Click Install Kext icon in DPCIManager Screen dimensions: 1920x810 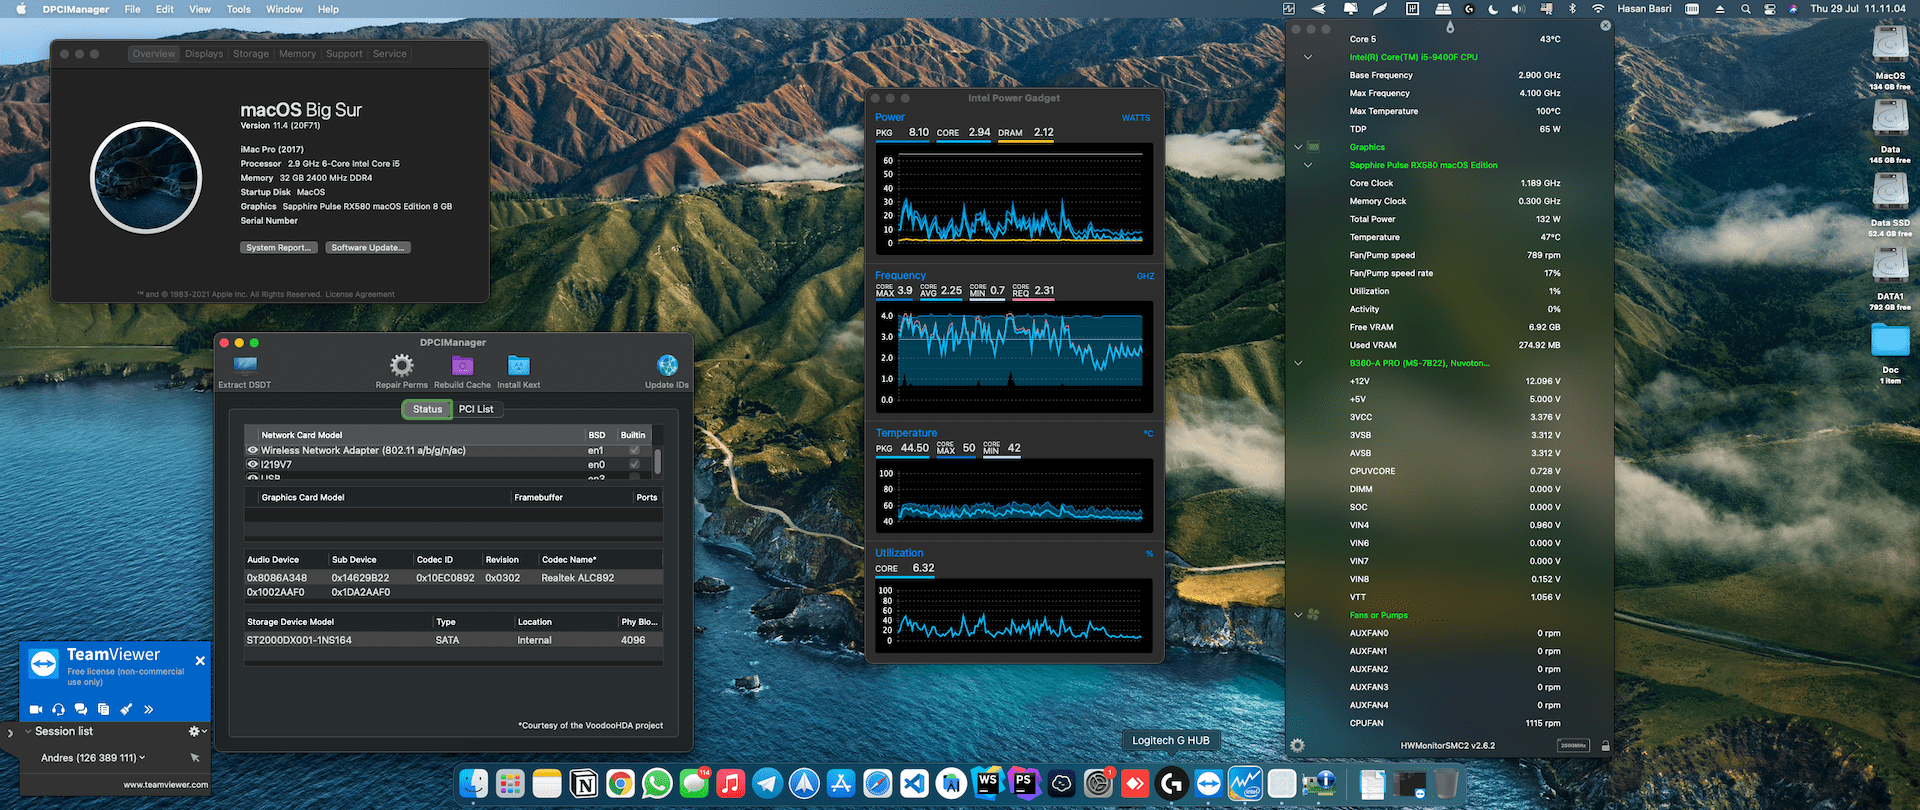coord(518,365)
